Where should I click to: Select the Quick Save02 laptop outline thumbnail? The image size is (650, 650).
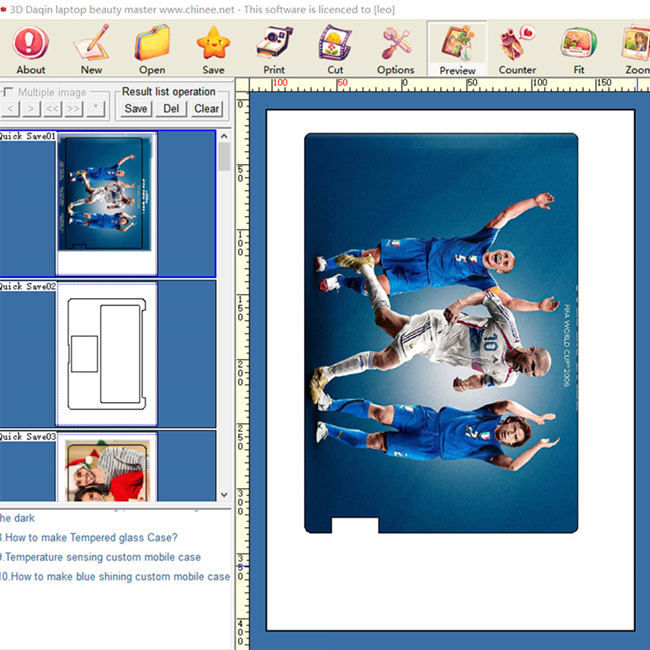106,354
